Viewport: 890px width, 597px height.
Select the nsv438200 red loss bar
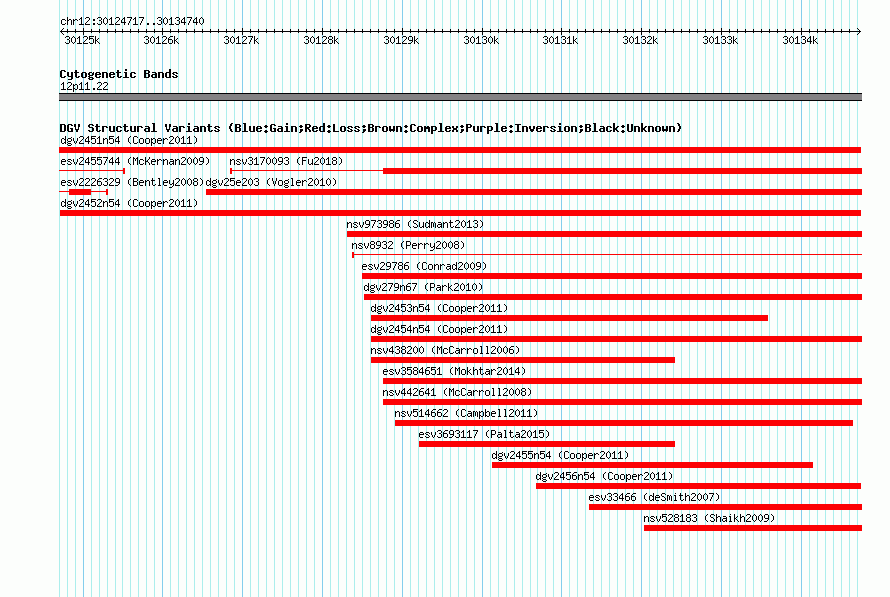(523, 360)
